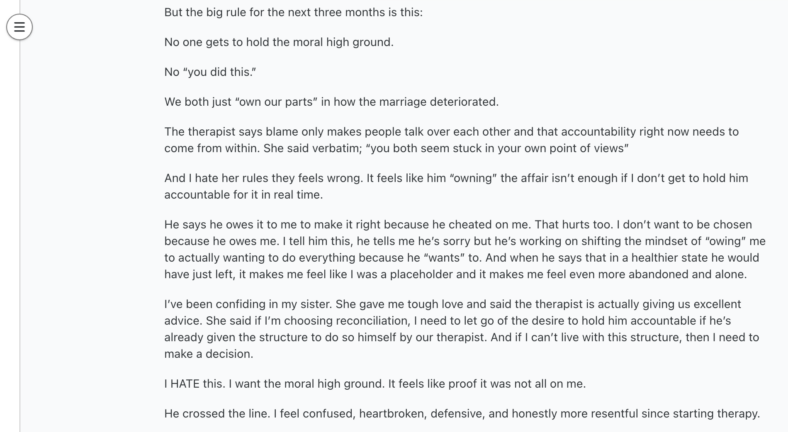Viewport: 788px width, 432px height.
Task: Click the paragraph starting "And I hate her rules"
Action: click(x=456, y=186)
